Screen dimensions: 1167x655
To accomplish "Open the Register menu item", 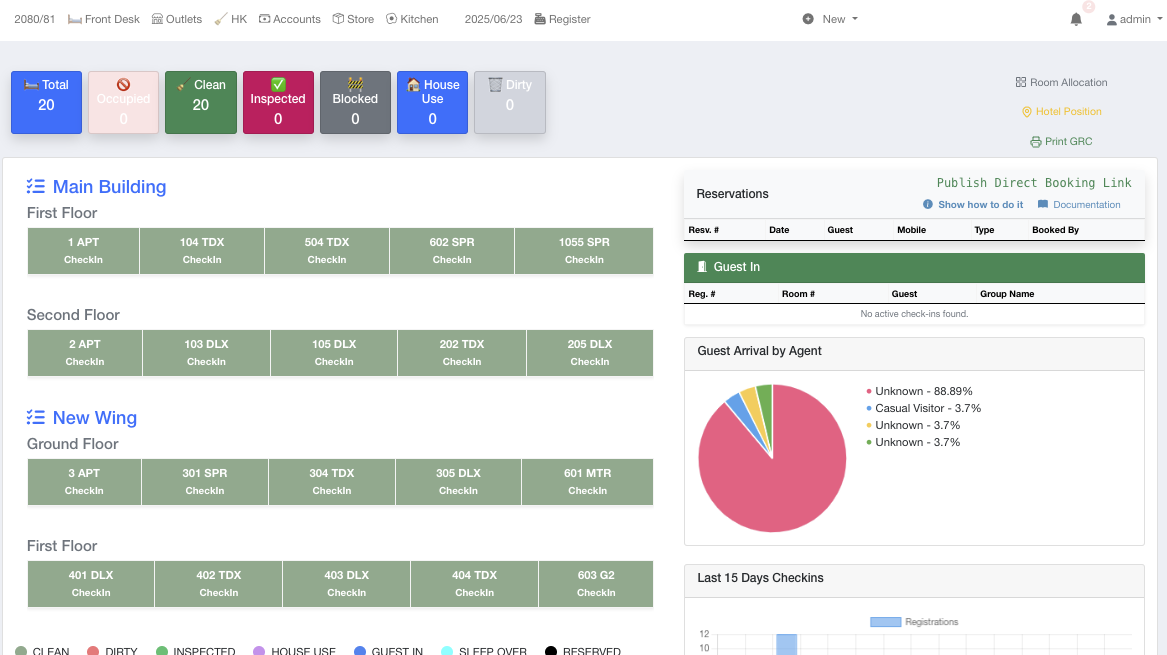I will click(x=563, y=19).
